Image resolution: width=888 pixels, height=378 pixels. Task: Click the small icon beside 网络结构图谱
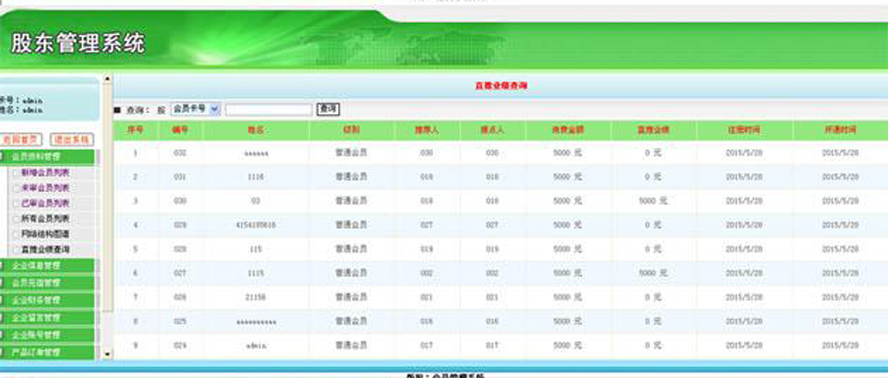[x=16, y=234]
